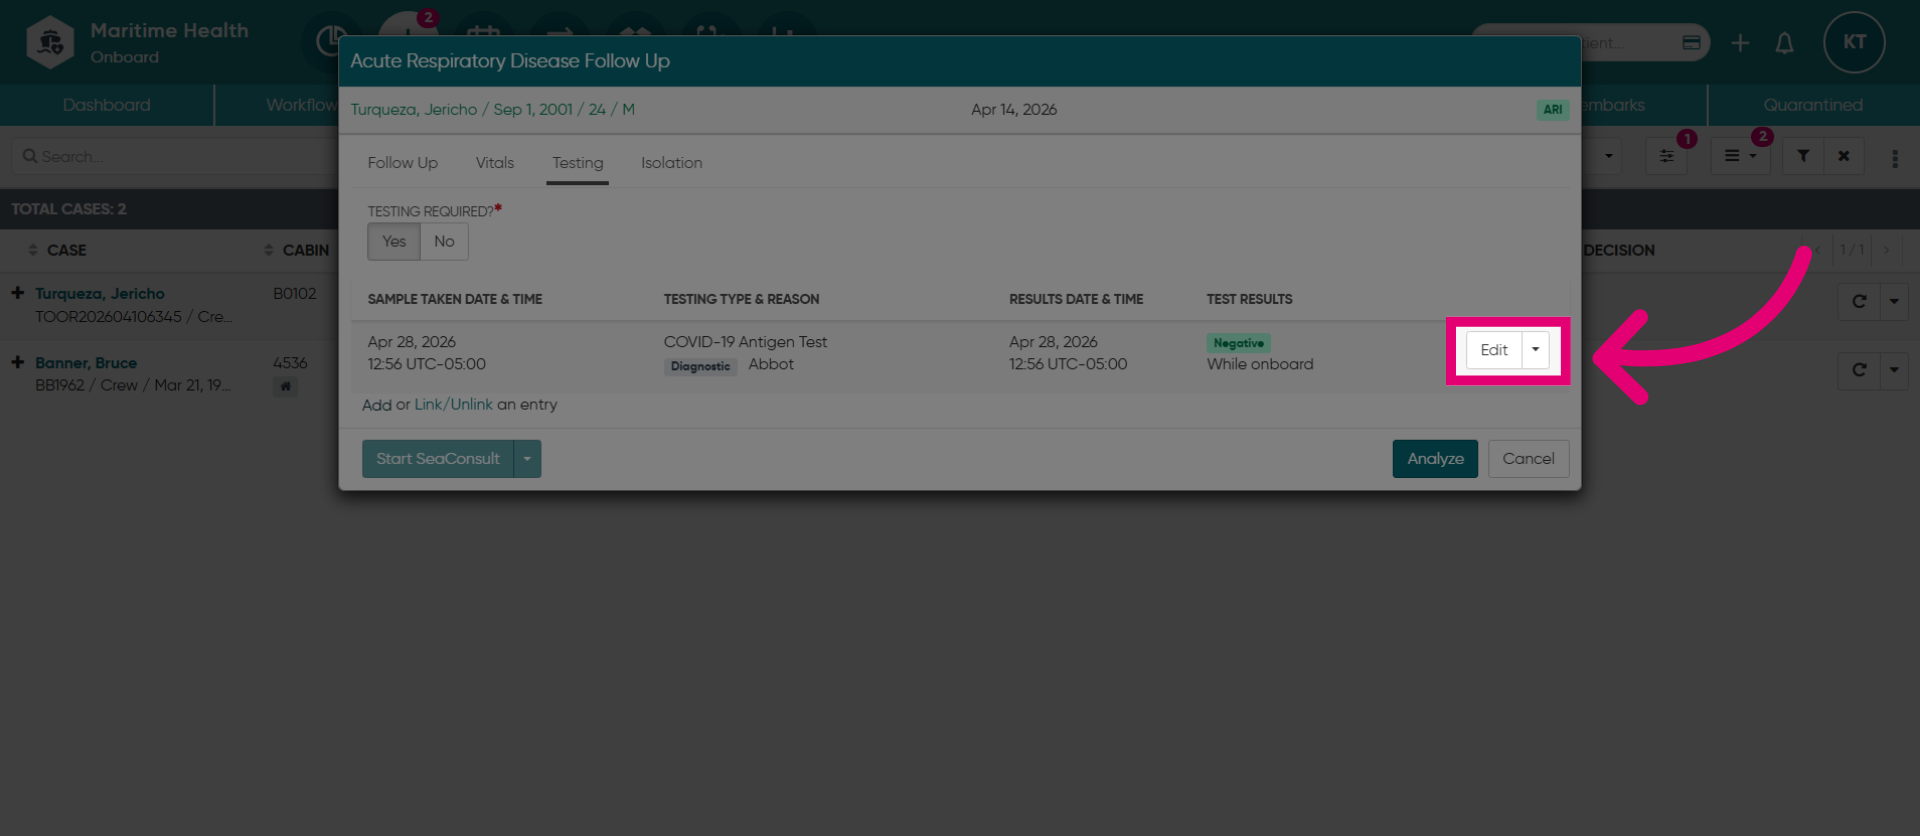The image size is (1920, 836).
Task: Go to next page chevron
Action: coord(1886,250)
